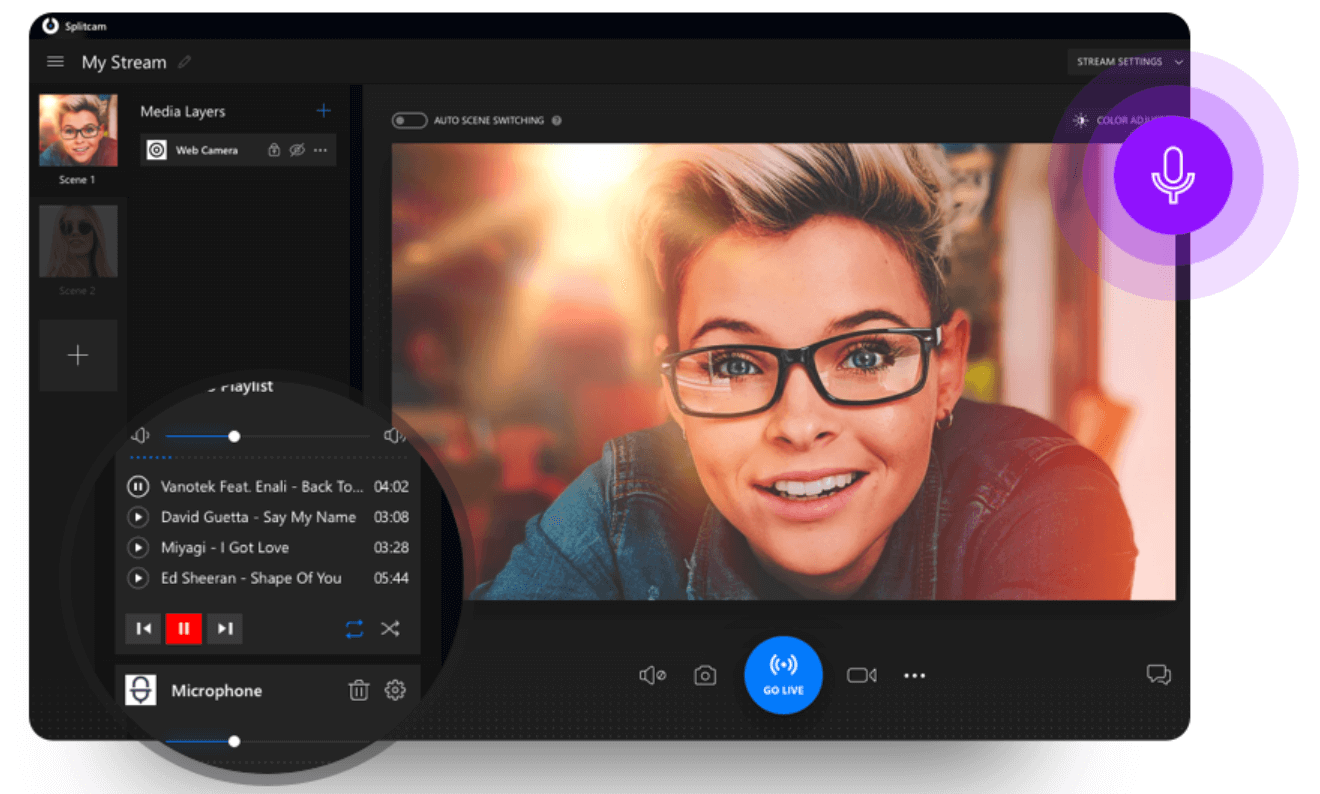Click the Color Adjust icon above the preview
Viewport: 1320px width, 794px height.
click(1080, 120)
